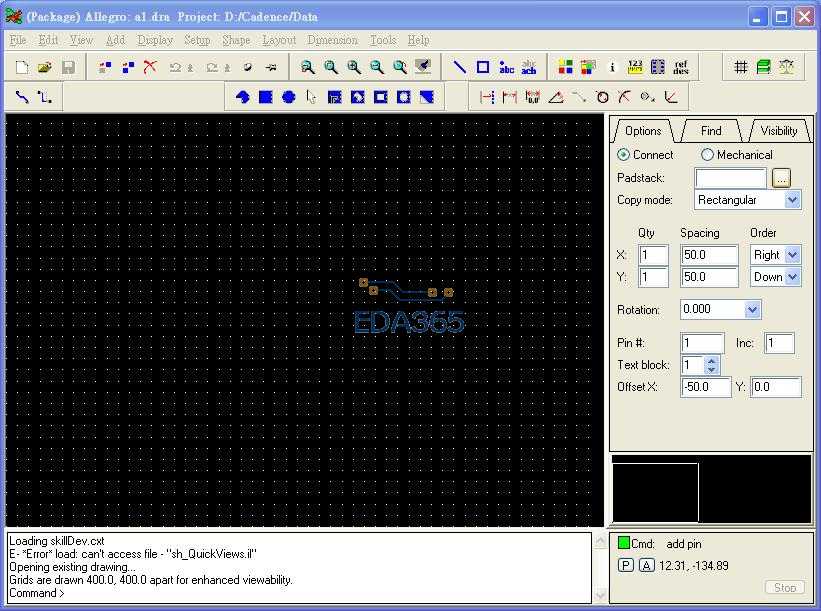Screen dimensions: 821x611
Task: Open the X Order Right dropdown
Action: pyautogui.click(x=793, y=255)
